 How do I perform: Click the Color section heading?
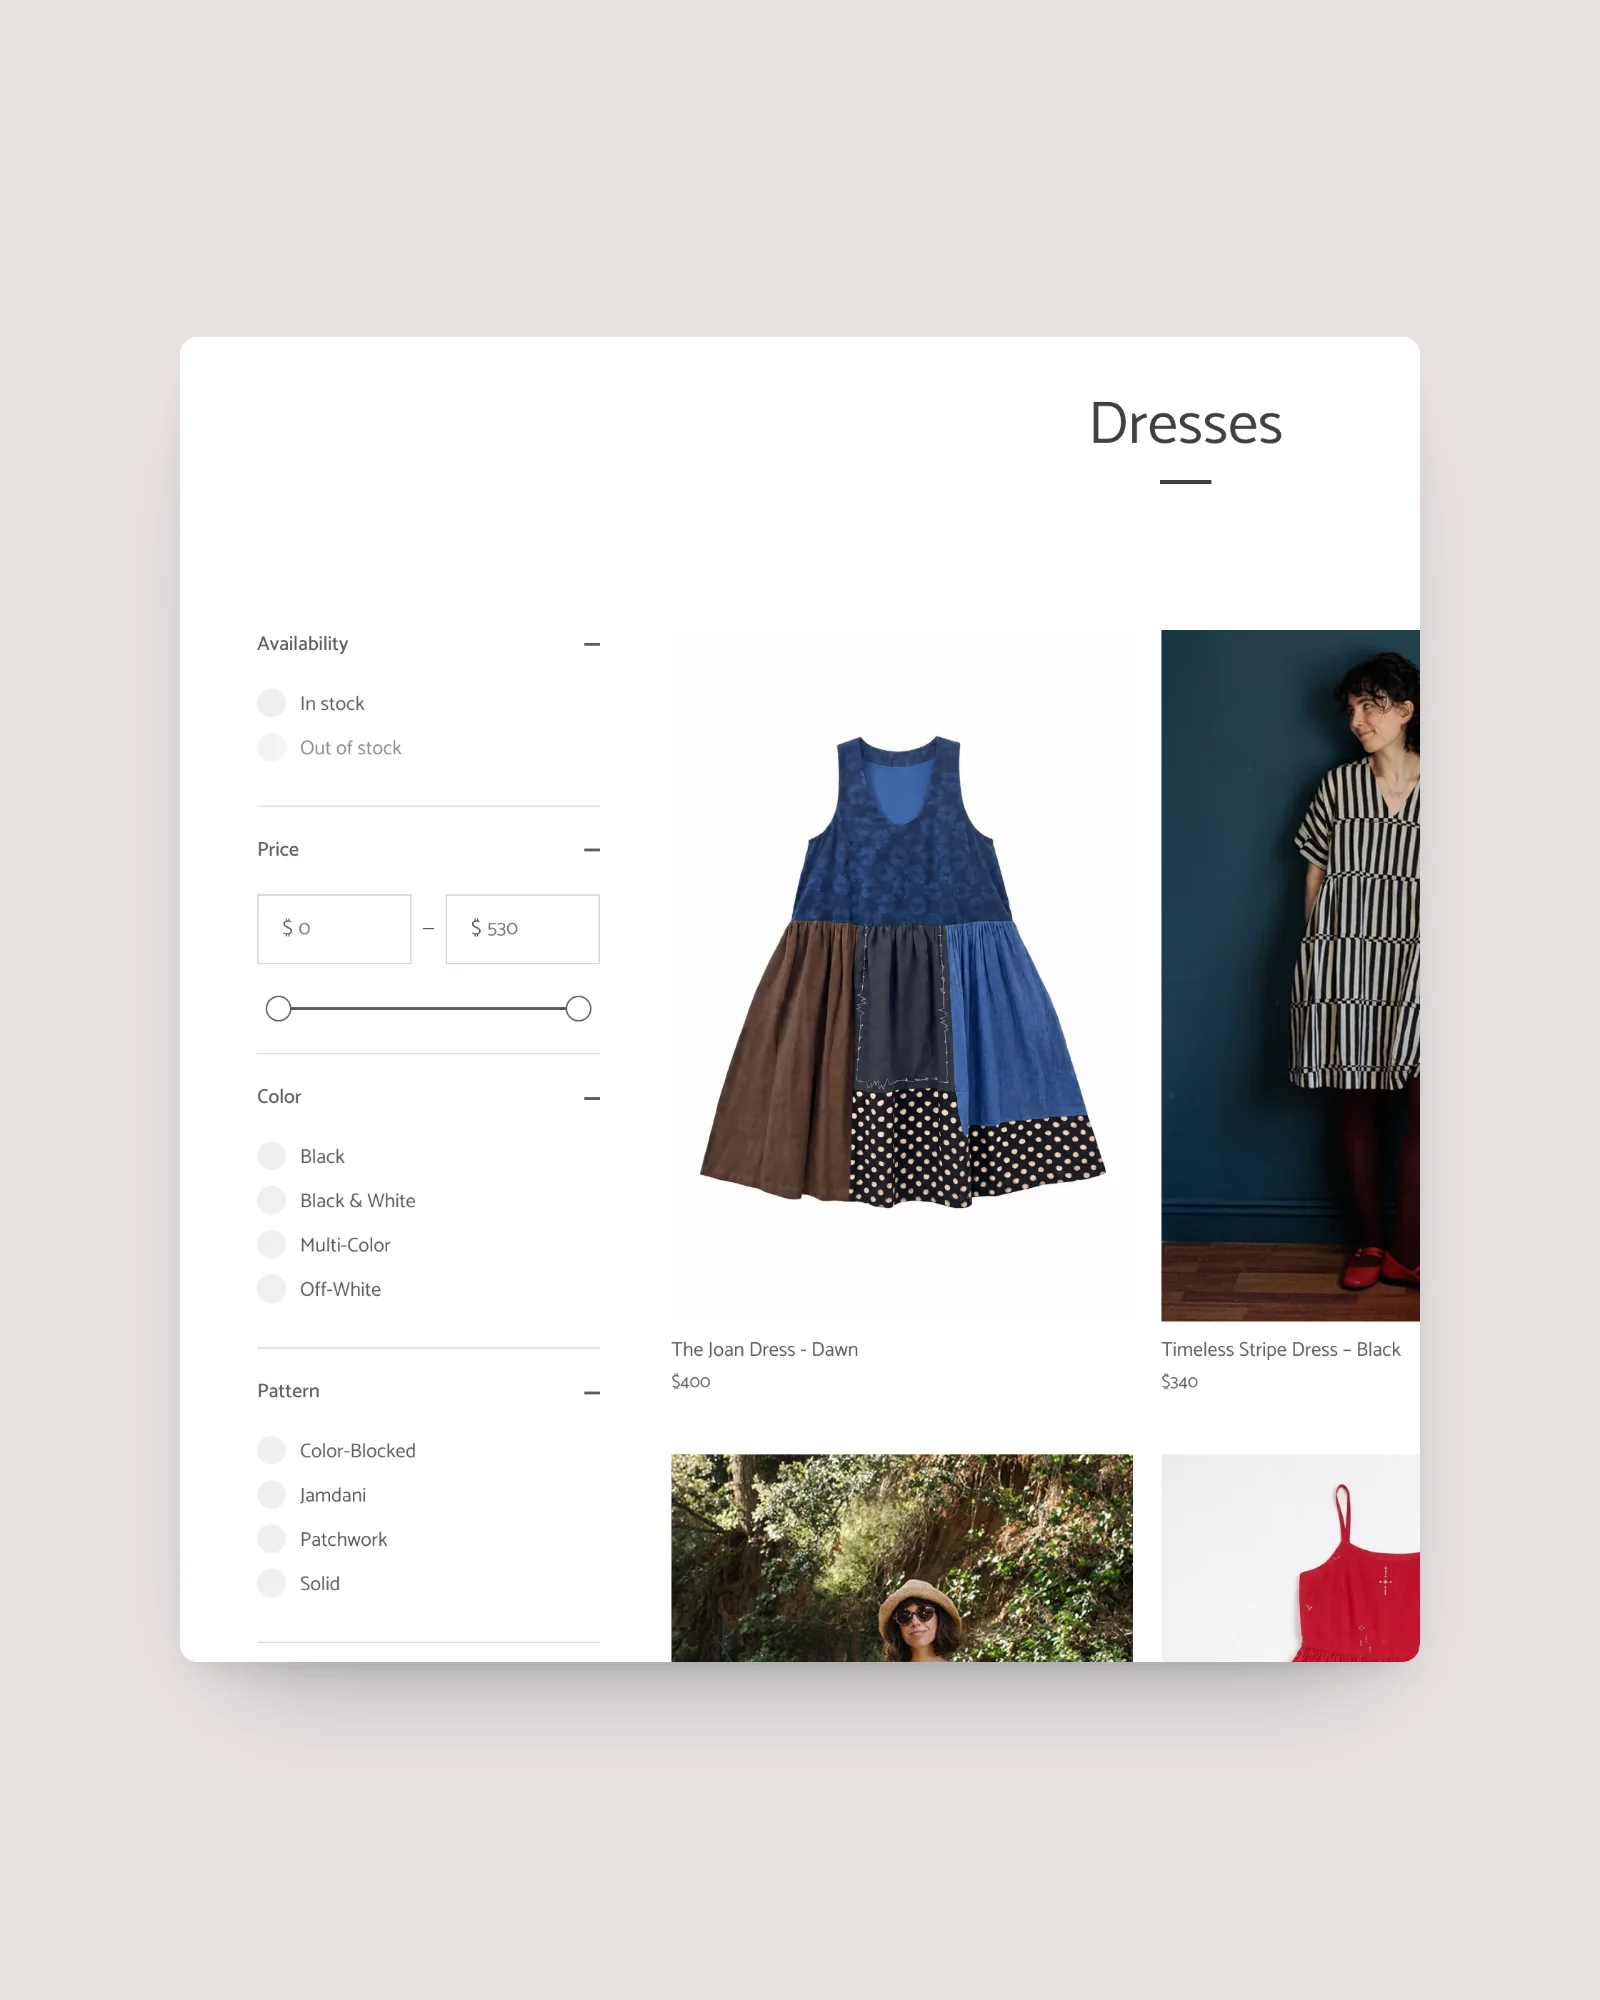[x=279, y=1096]
